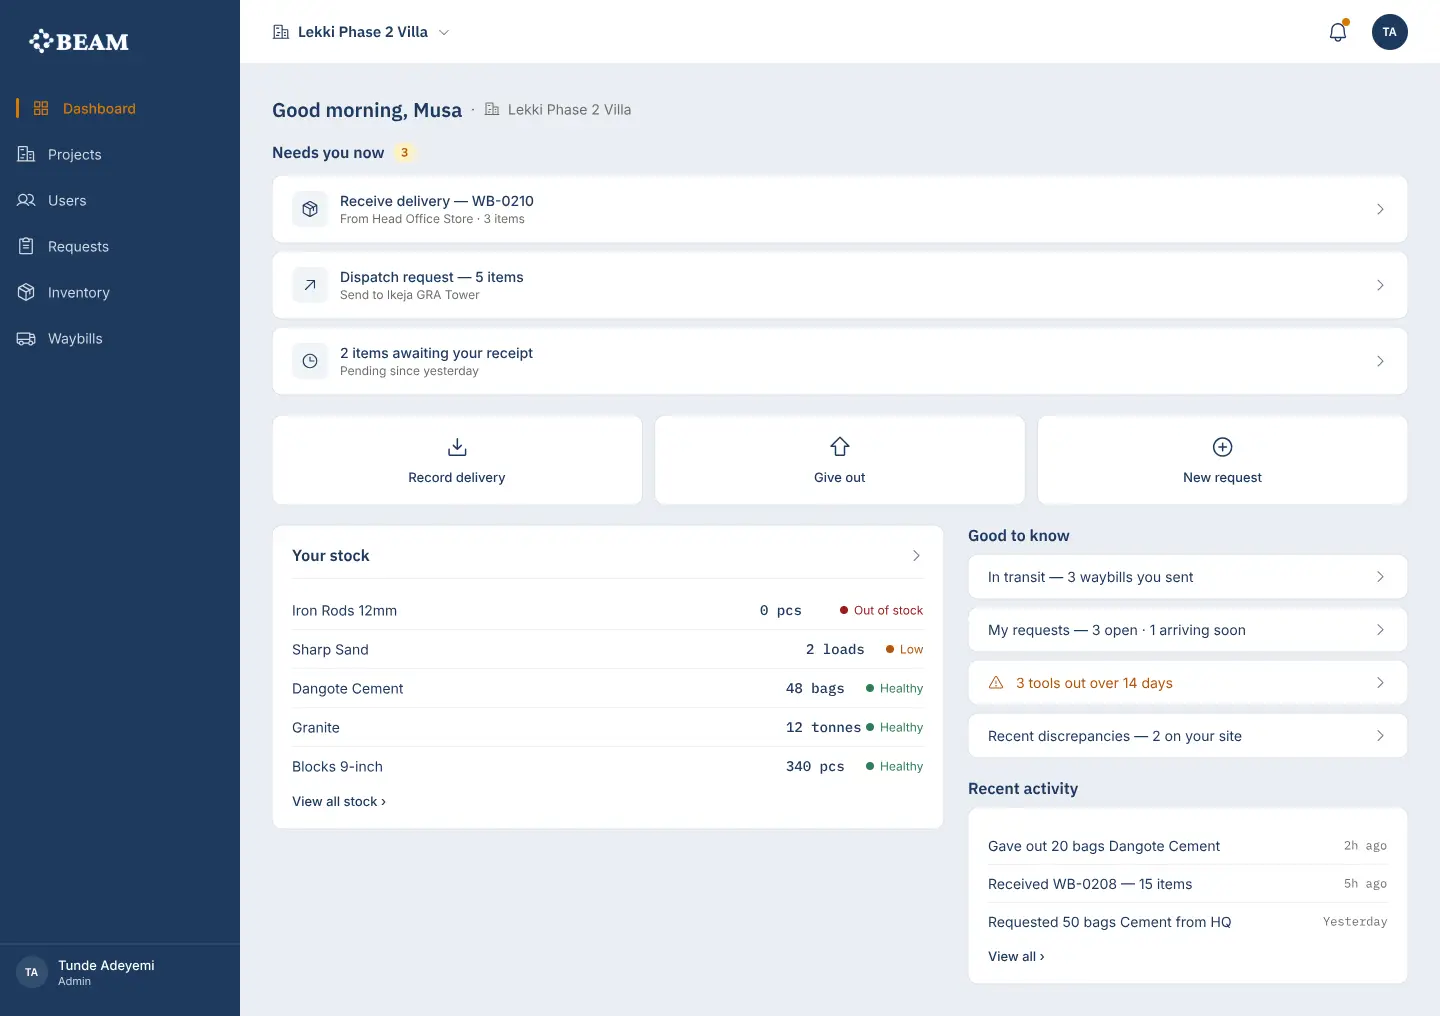Open My requests — 3 open card
This screenshot has height=1016, width=1440.
1188,630
